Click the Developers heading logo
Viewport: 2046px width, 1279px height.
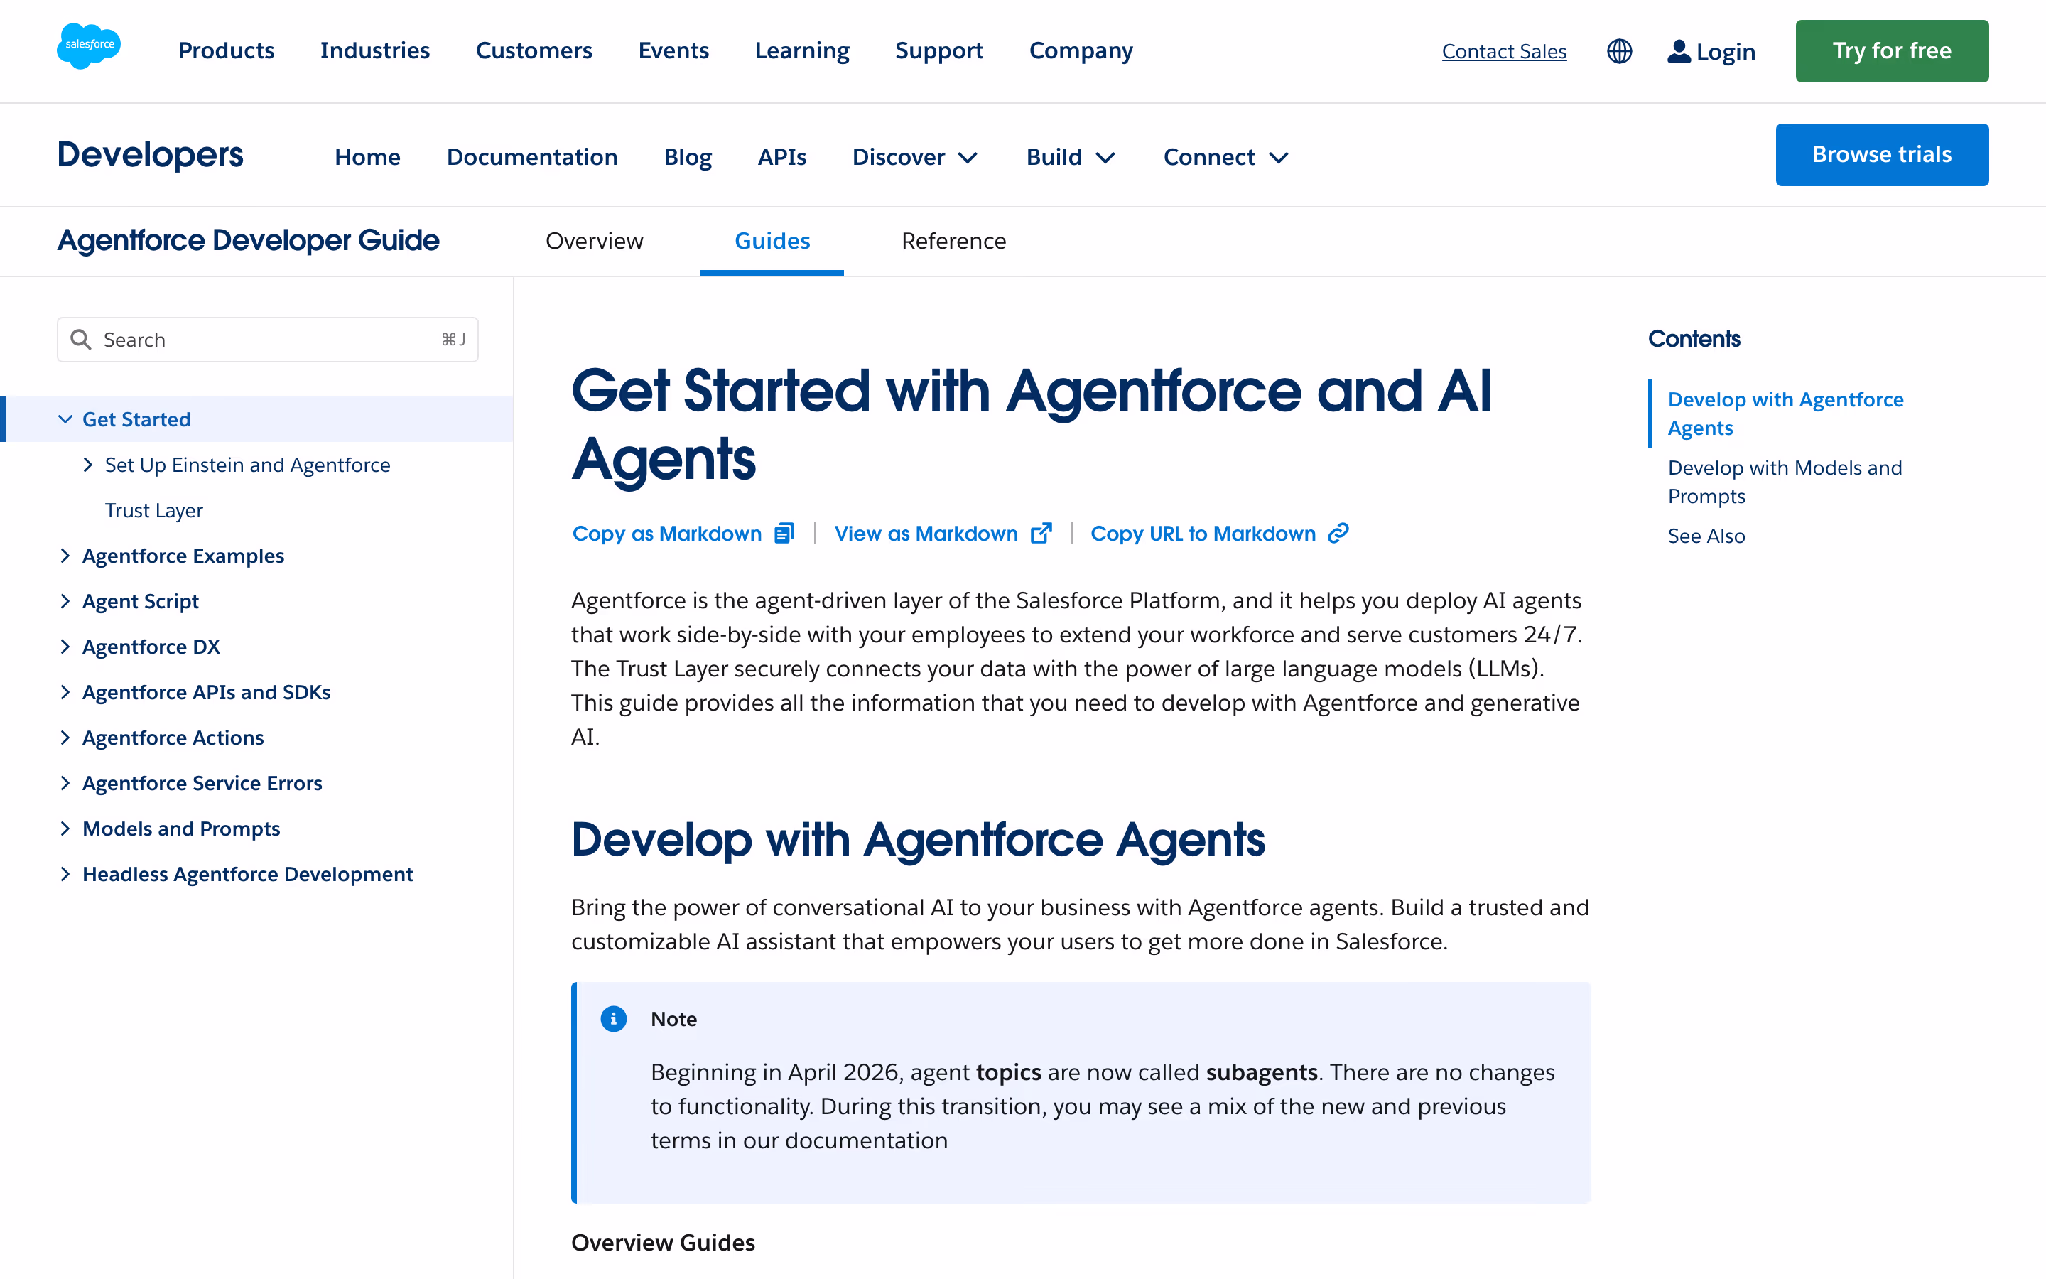click(x=150, y=154)
